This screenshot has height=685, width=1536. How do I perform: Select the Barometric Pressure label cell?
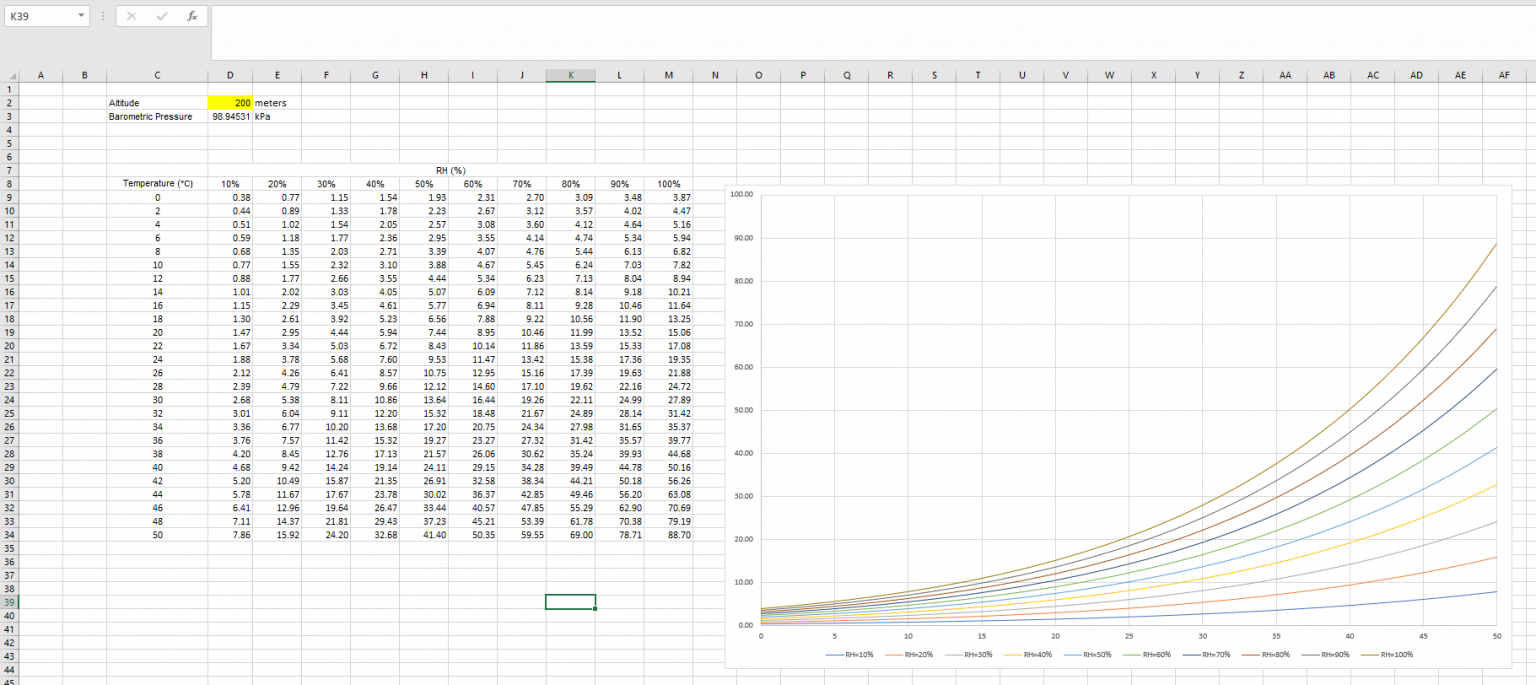(157, 116)
